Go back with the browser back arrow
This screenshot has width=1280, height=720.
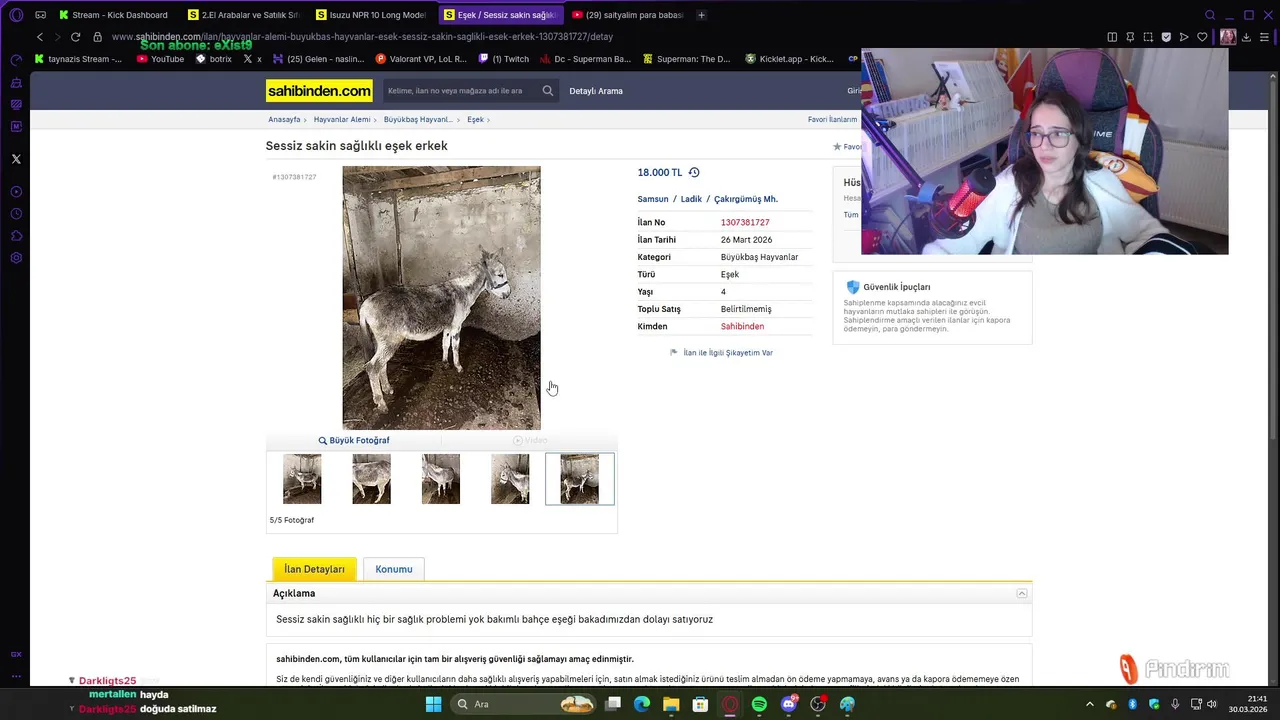click(x=40, y=37)
